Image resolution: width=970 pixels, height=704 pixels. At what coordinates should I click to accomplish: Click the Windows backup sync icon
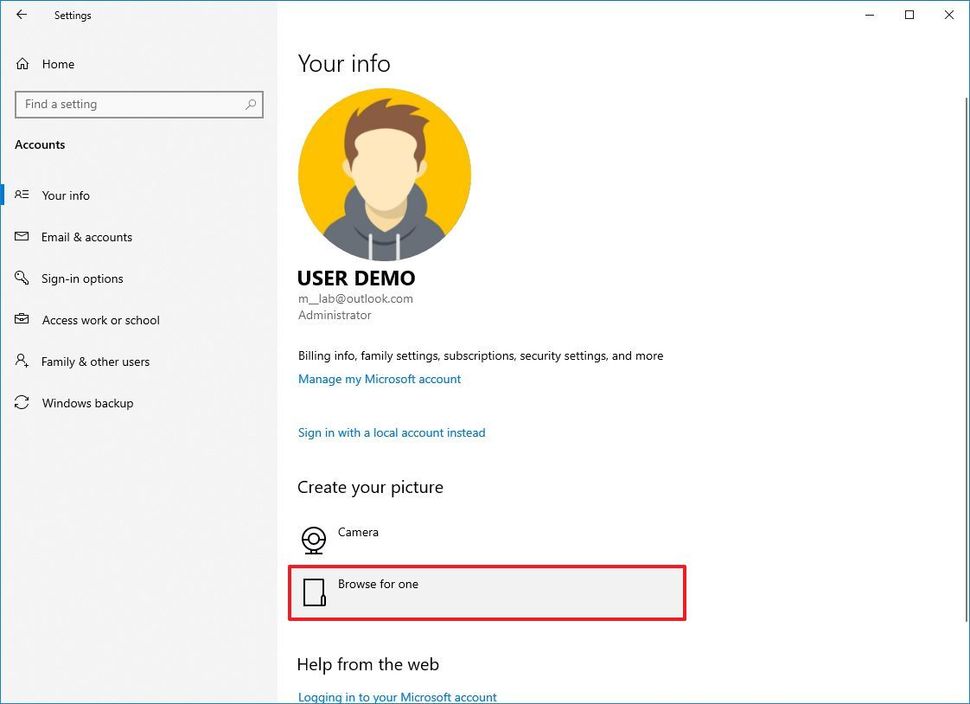(22, 403)
